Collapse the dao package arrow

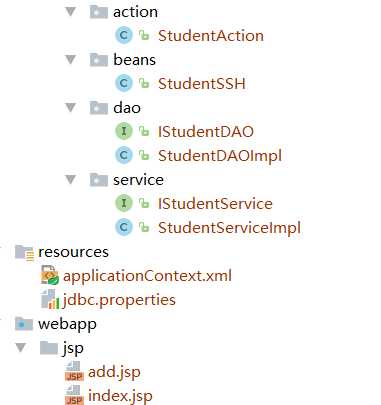[x=71, y=108]
